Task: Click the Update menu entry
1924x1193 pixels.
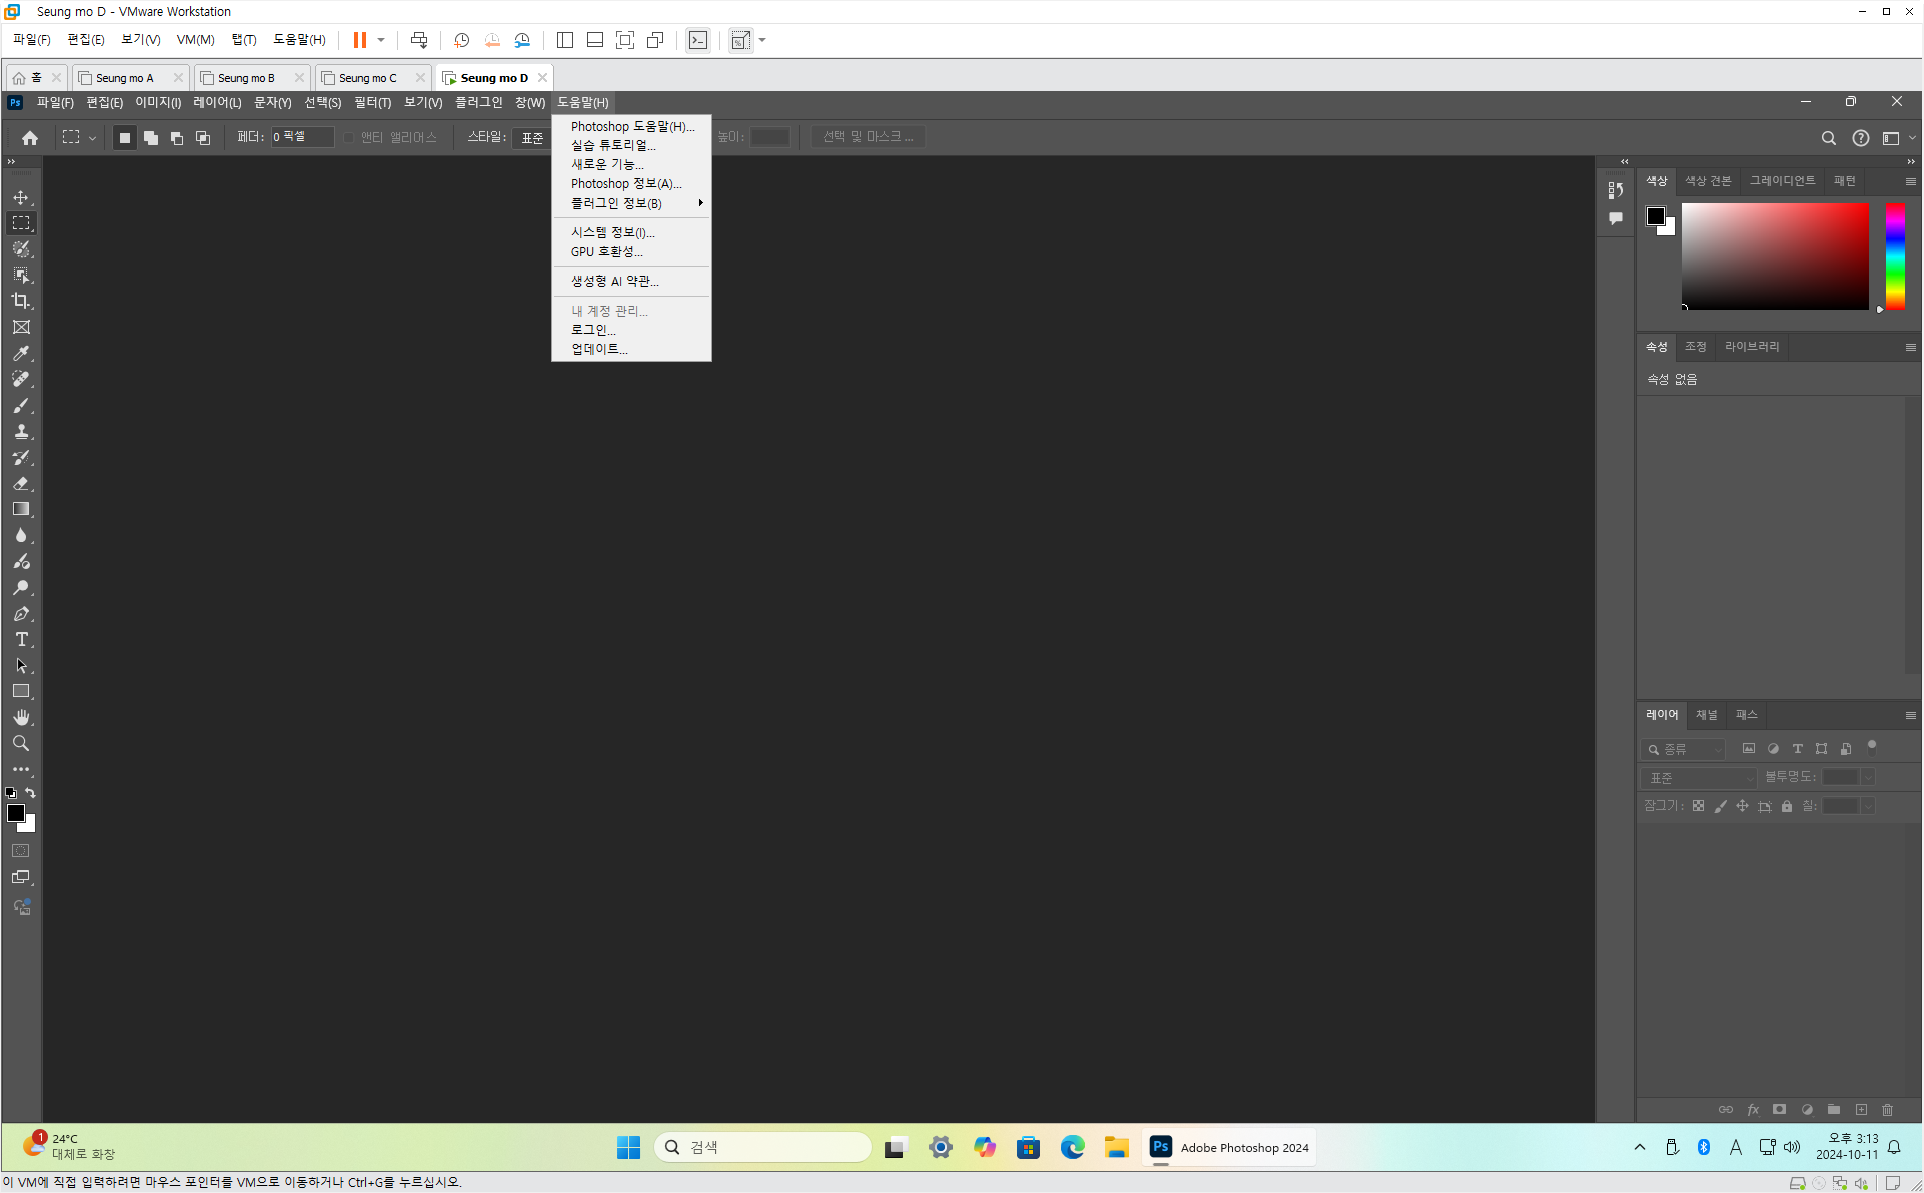Action: (599, 349)
